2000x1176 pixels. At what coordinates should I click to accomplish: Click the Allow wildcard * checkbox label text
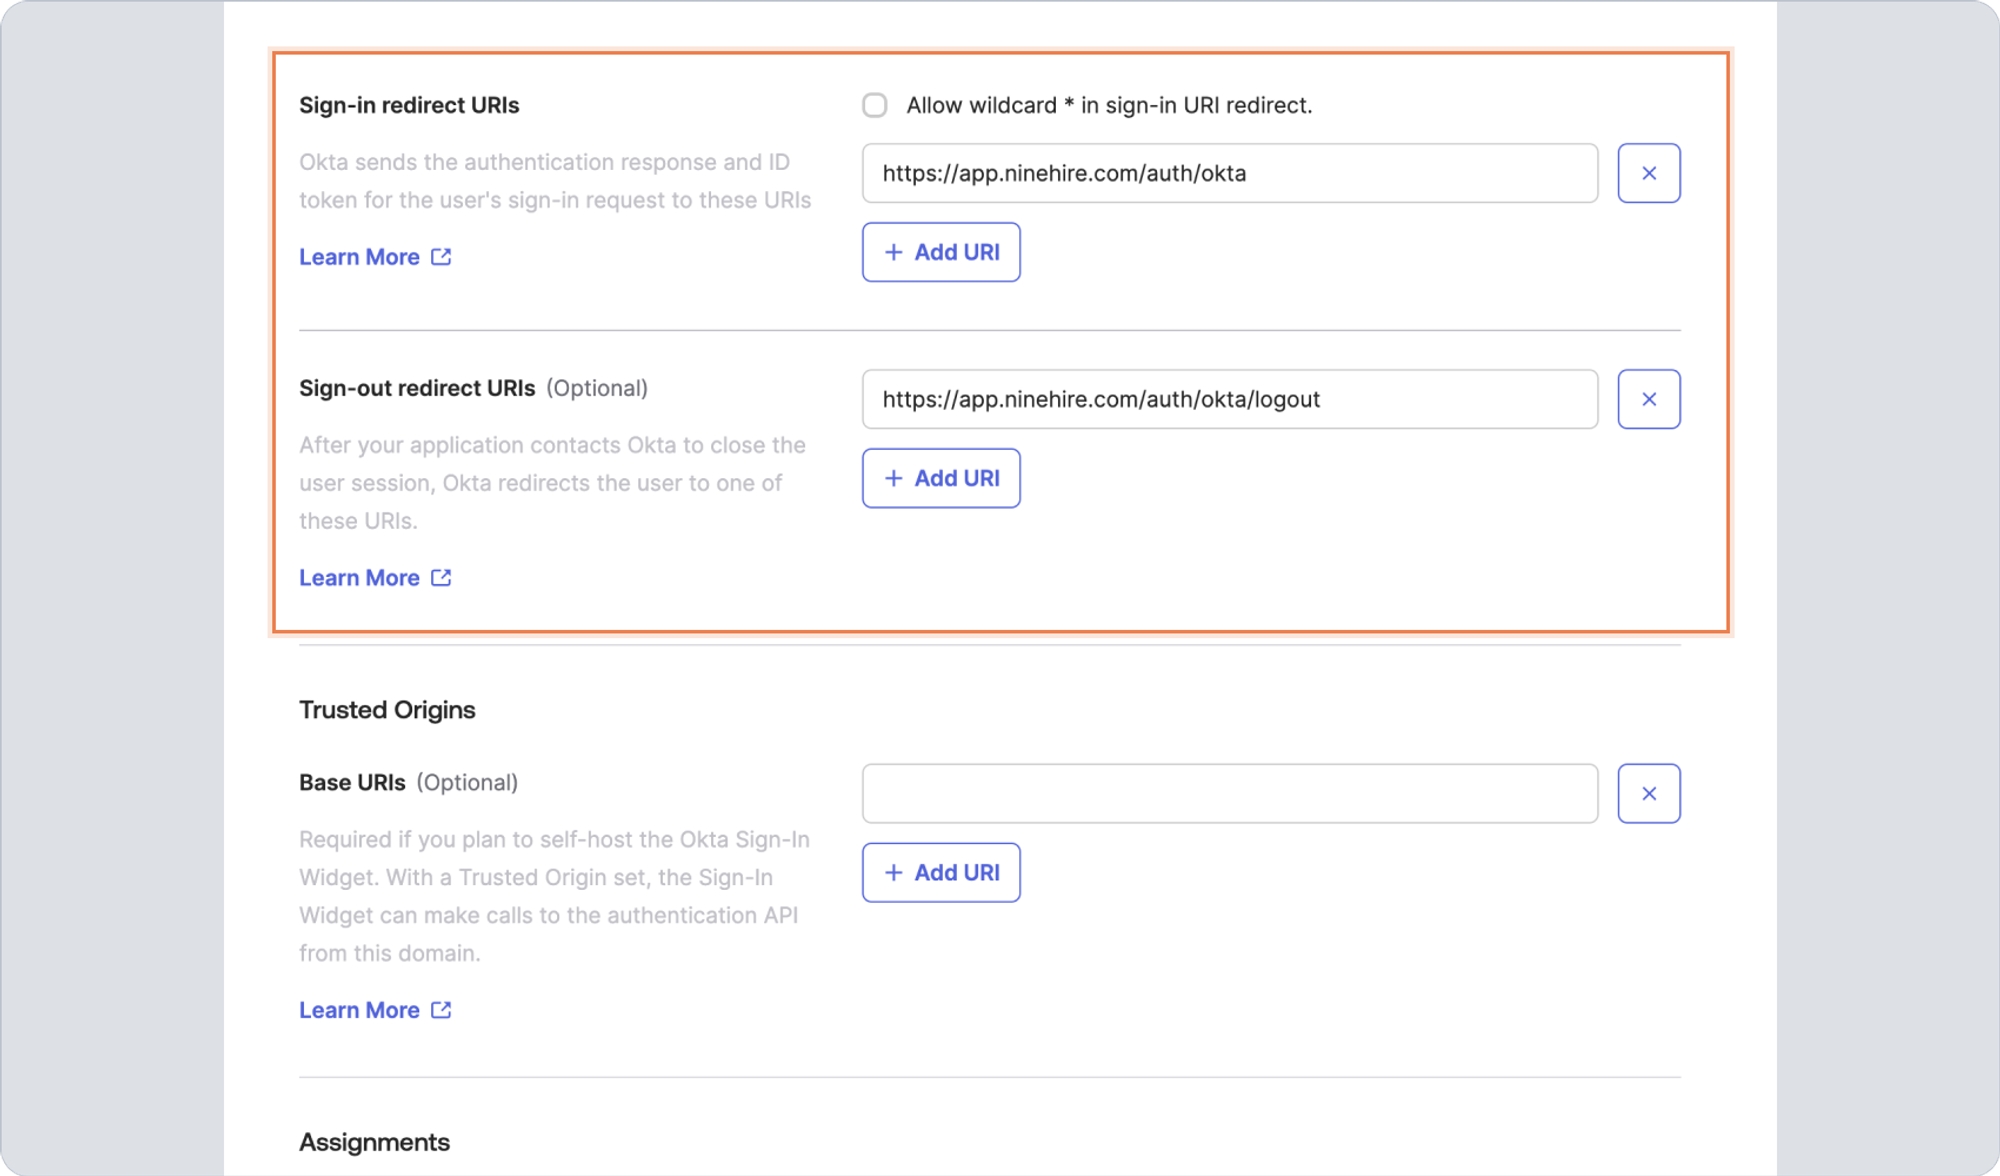point(1108,105)
